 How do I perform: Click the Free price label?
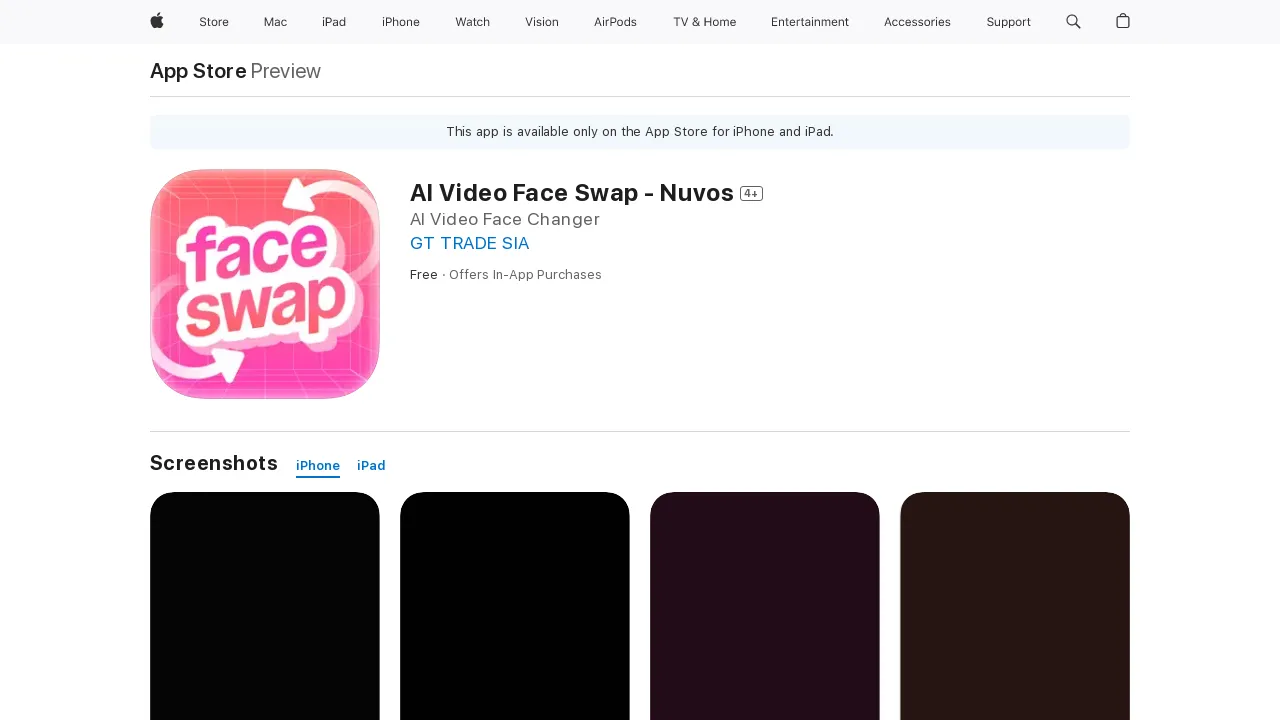pos(424,275)
